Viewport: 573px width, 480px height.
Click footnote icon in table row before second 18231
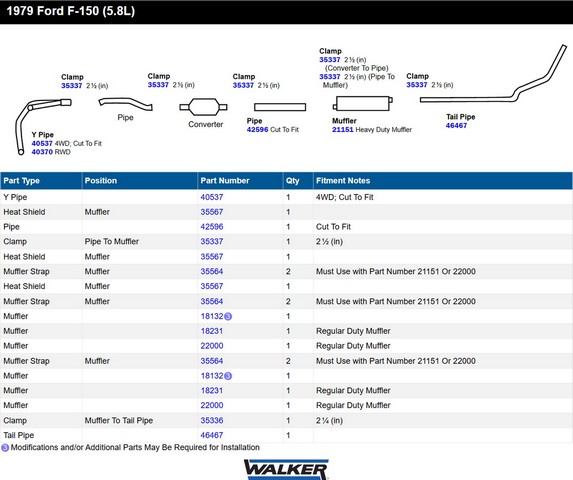click(228, 376)
